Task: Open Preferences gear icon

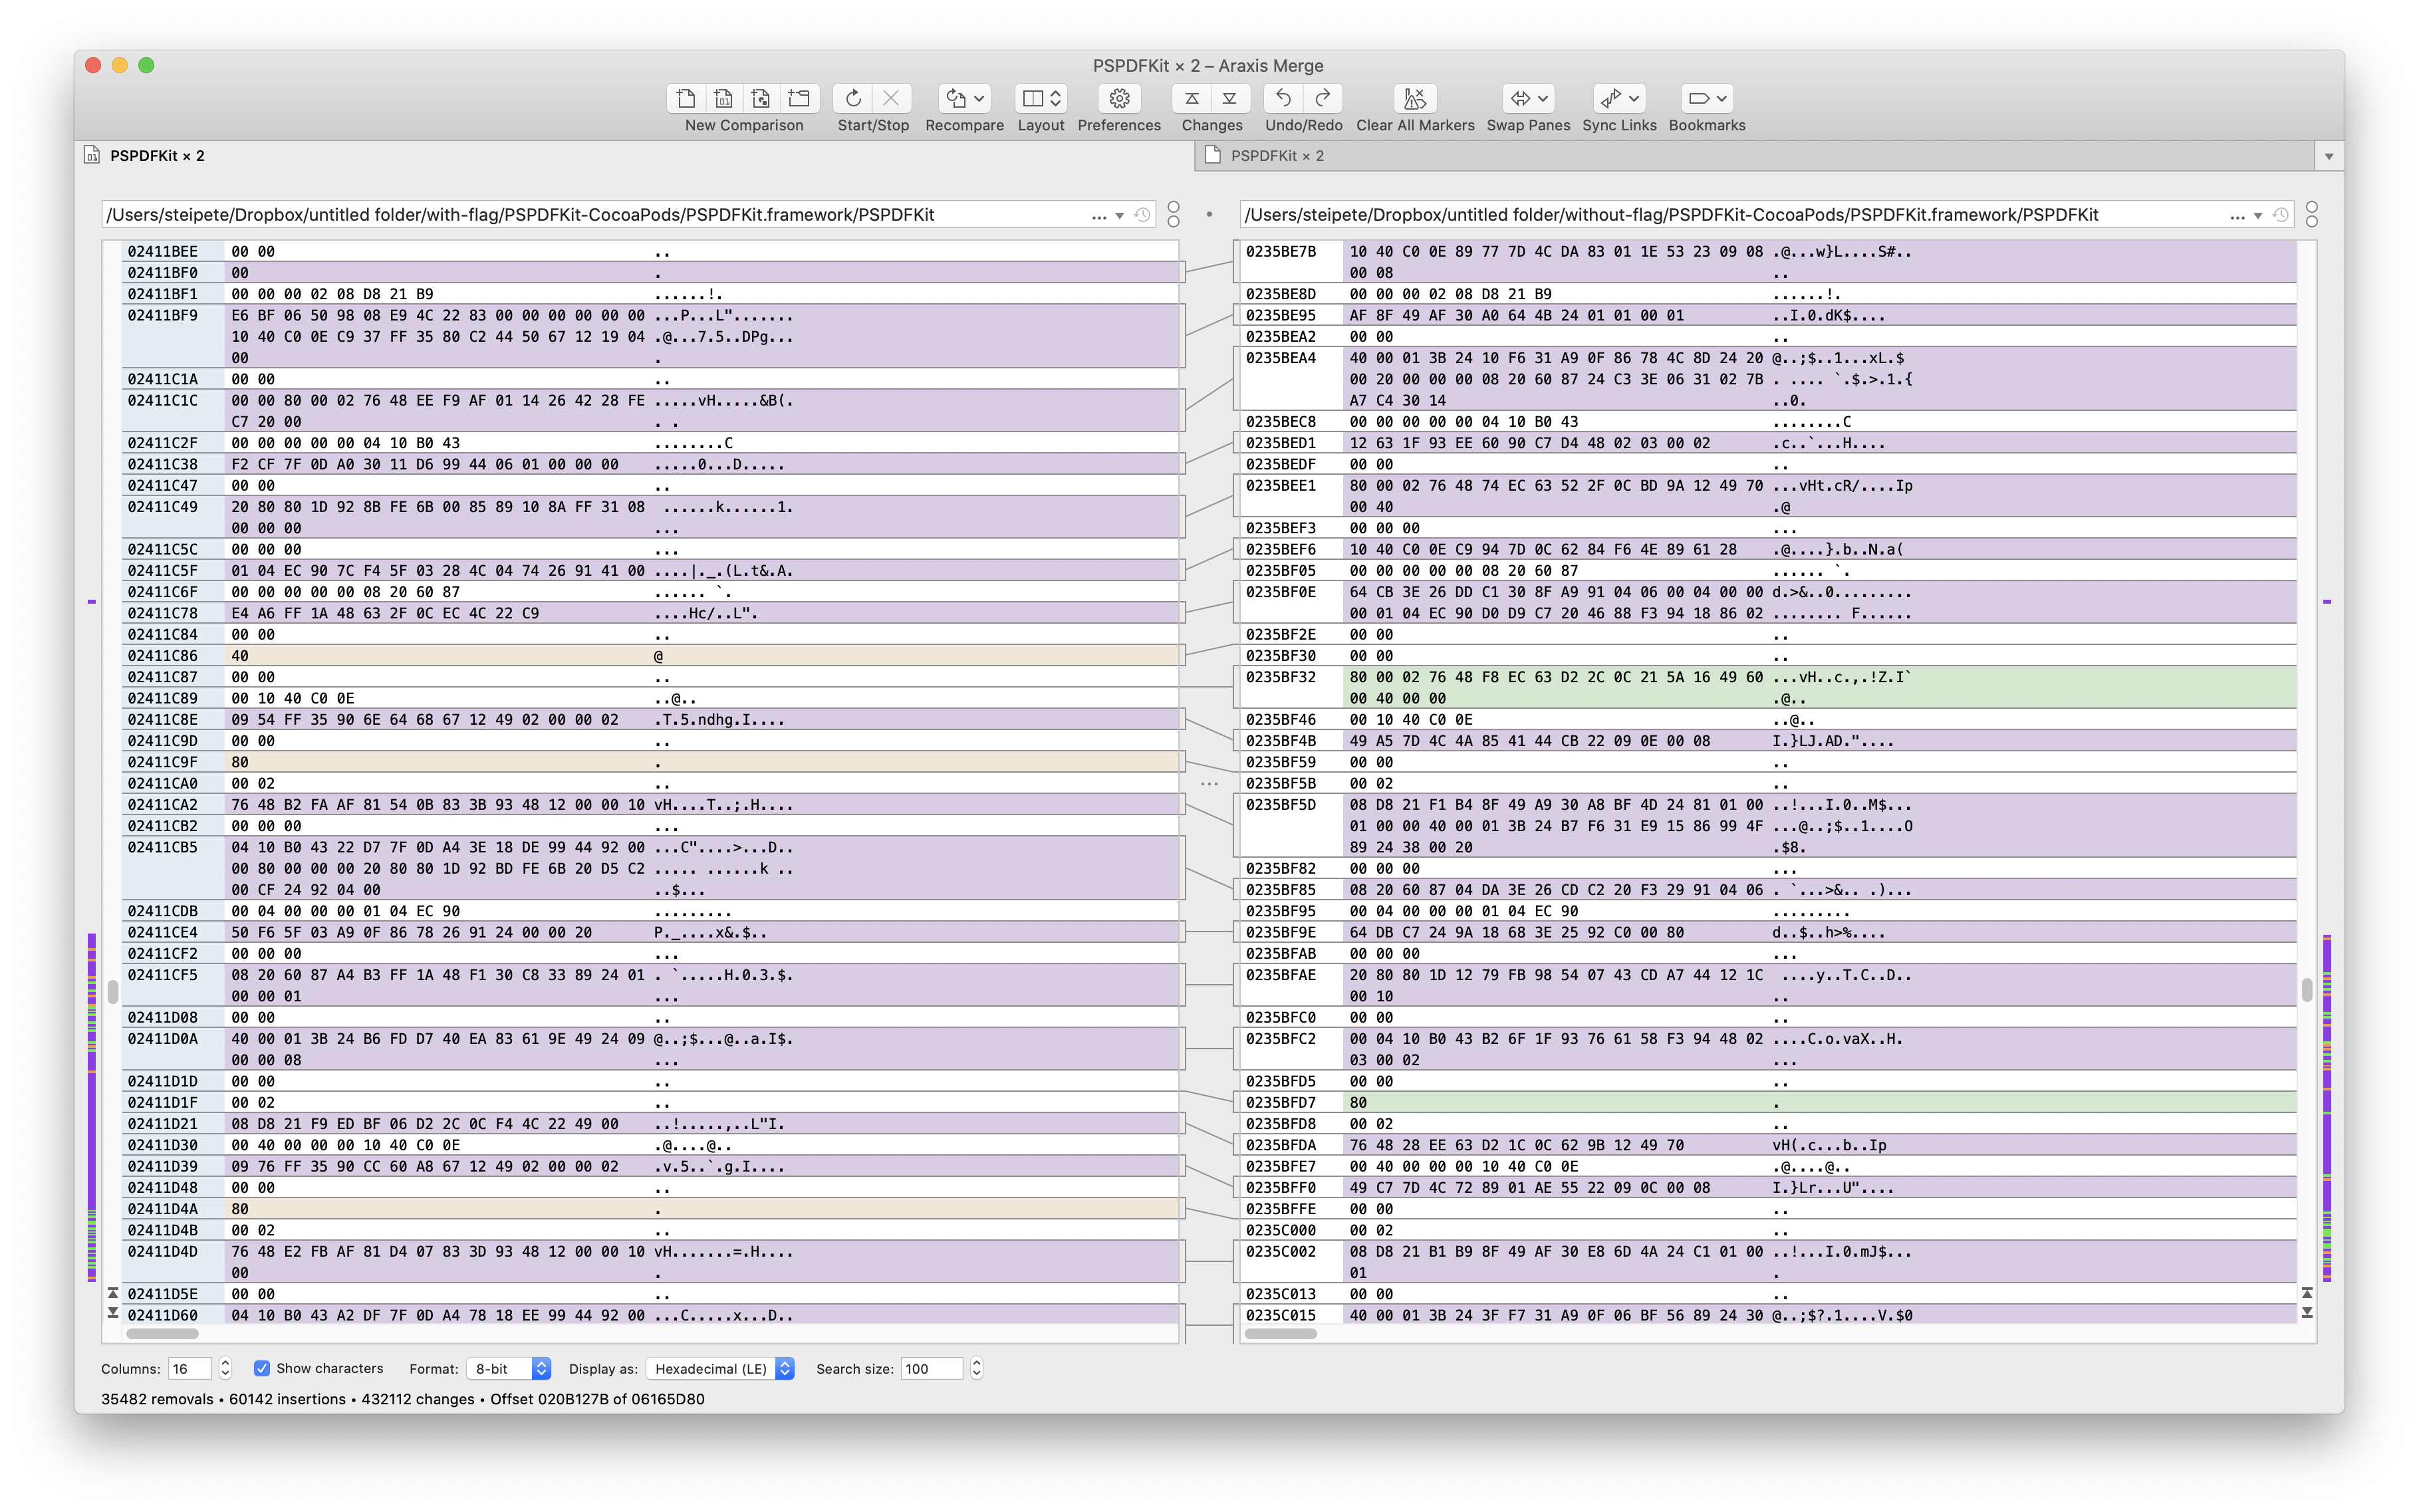Action: [1119, 98]
